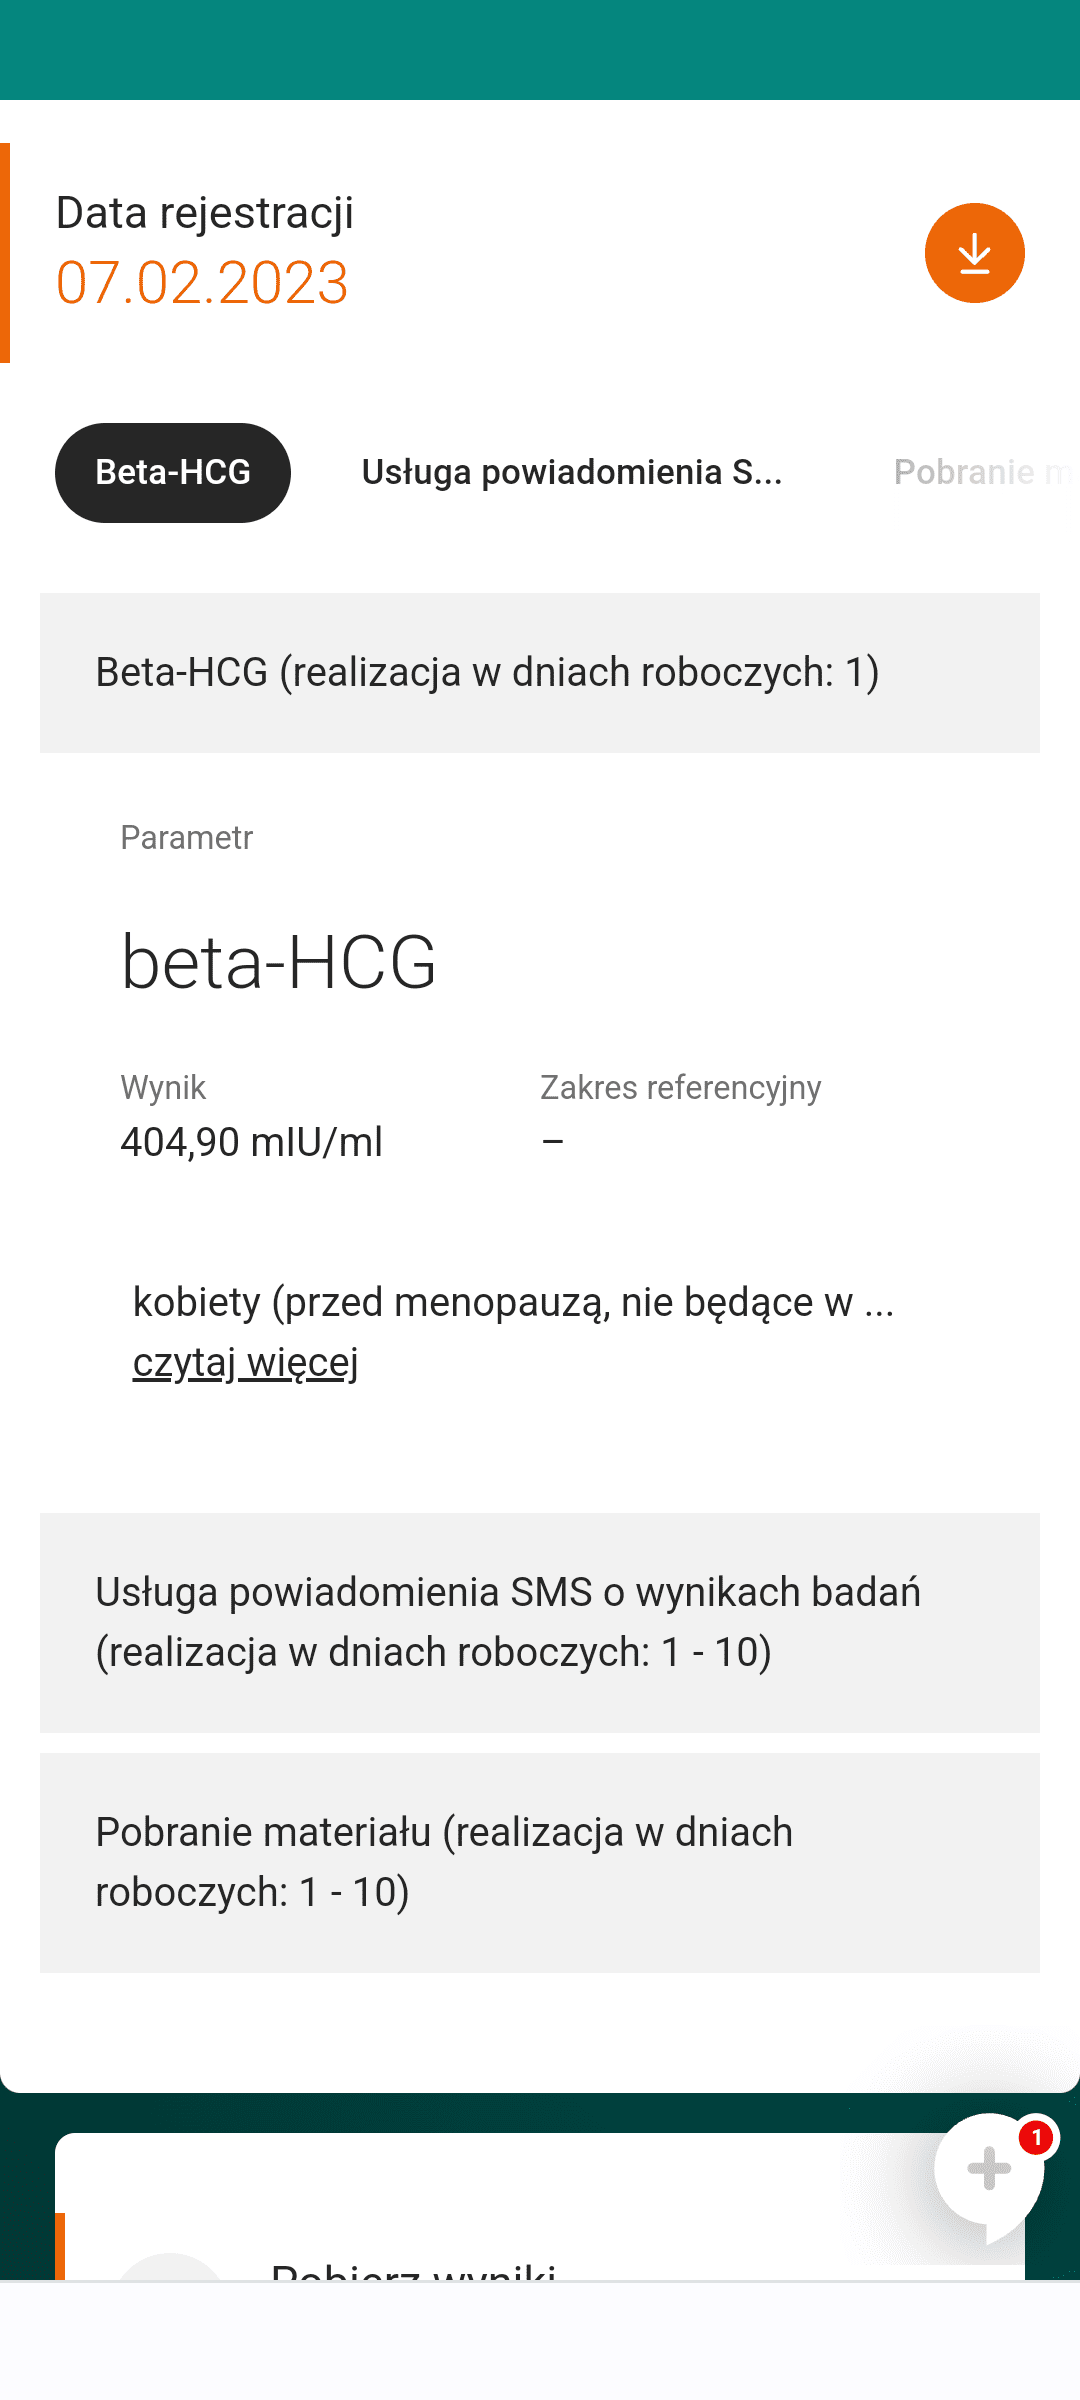1080x2400 pixels.
Task: Click the result value 404,90 mIU/ml
Action: (251, 1142)
